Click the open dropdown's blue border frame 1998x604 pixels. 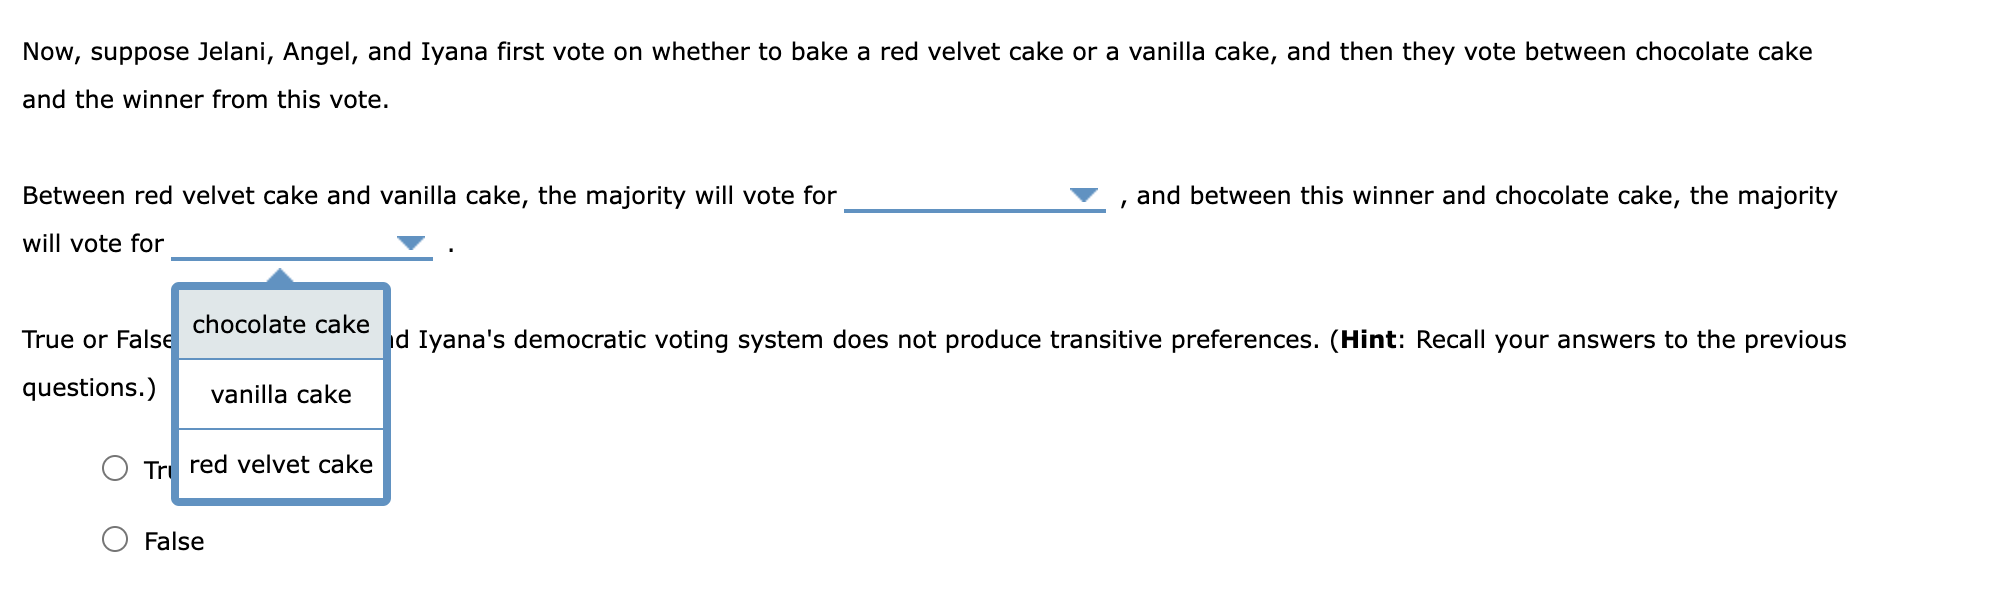(281, 499)
